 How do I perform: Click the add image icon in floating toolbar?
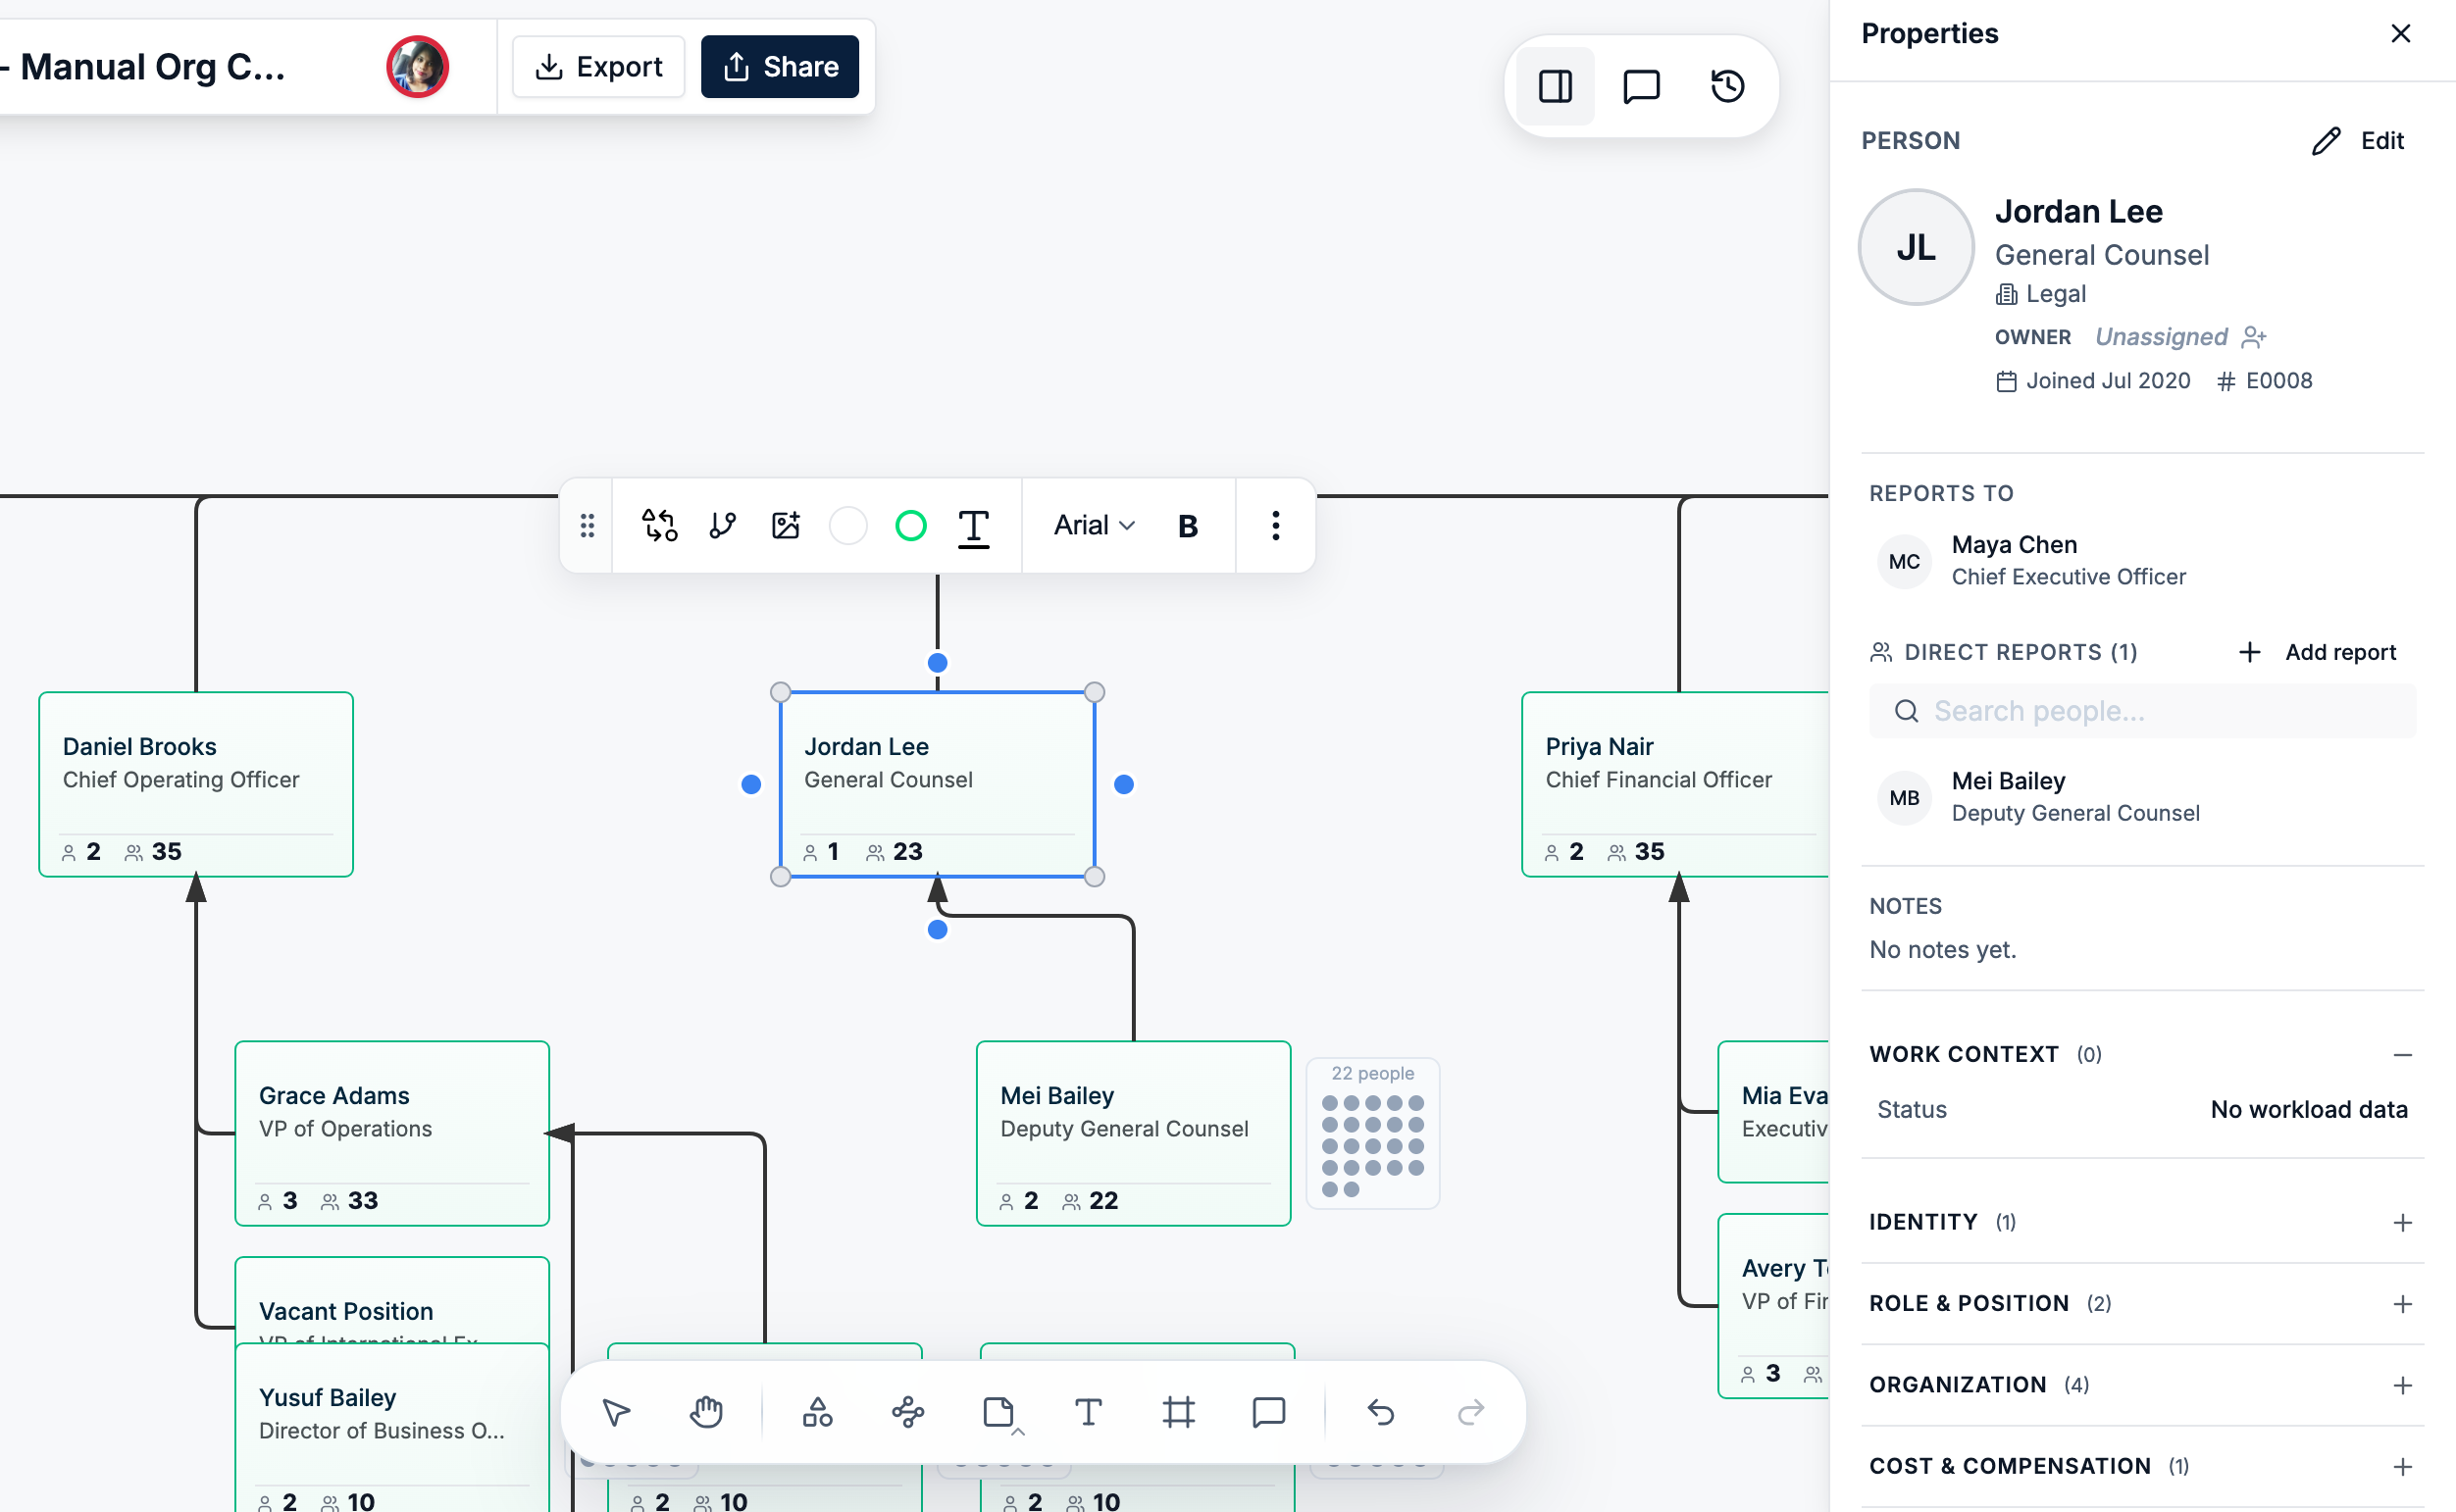click(x=786, y=525)
